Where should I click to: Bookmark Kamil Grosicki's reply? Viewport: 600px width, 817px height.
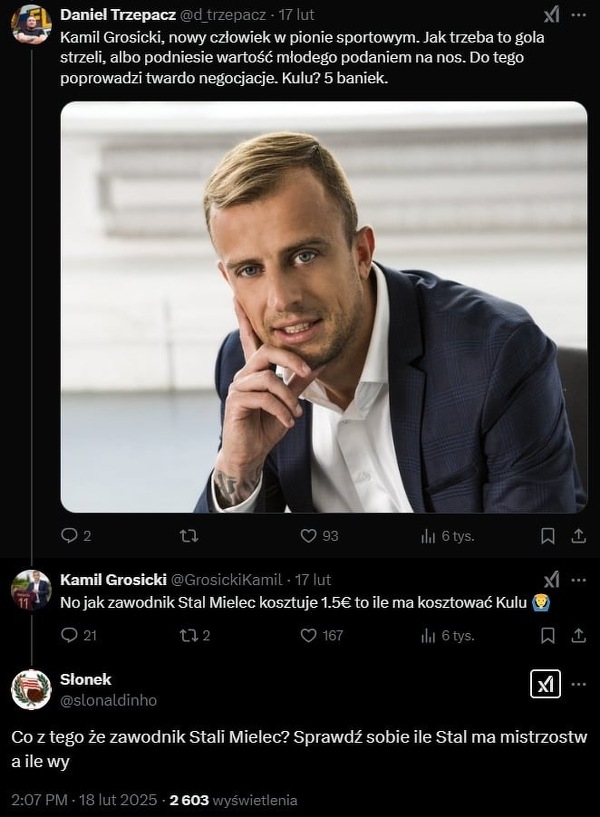click(x=548, y=635)
